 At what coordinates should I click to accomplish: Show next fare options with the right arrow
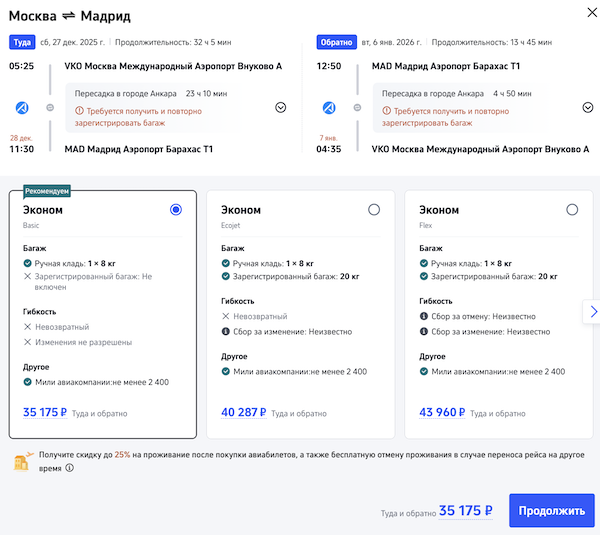pos(593,312)
